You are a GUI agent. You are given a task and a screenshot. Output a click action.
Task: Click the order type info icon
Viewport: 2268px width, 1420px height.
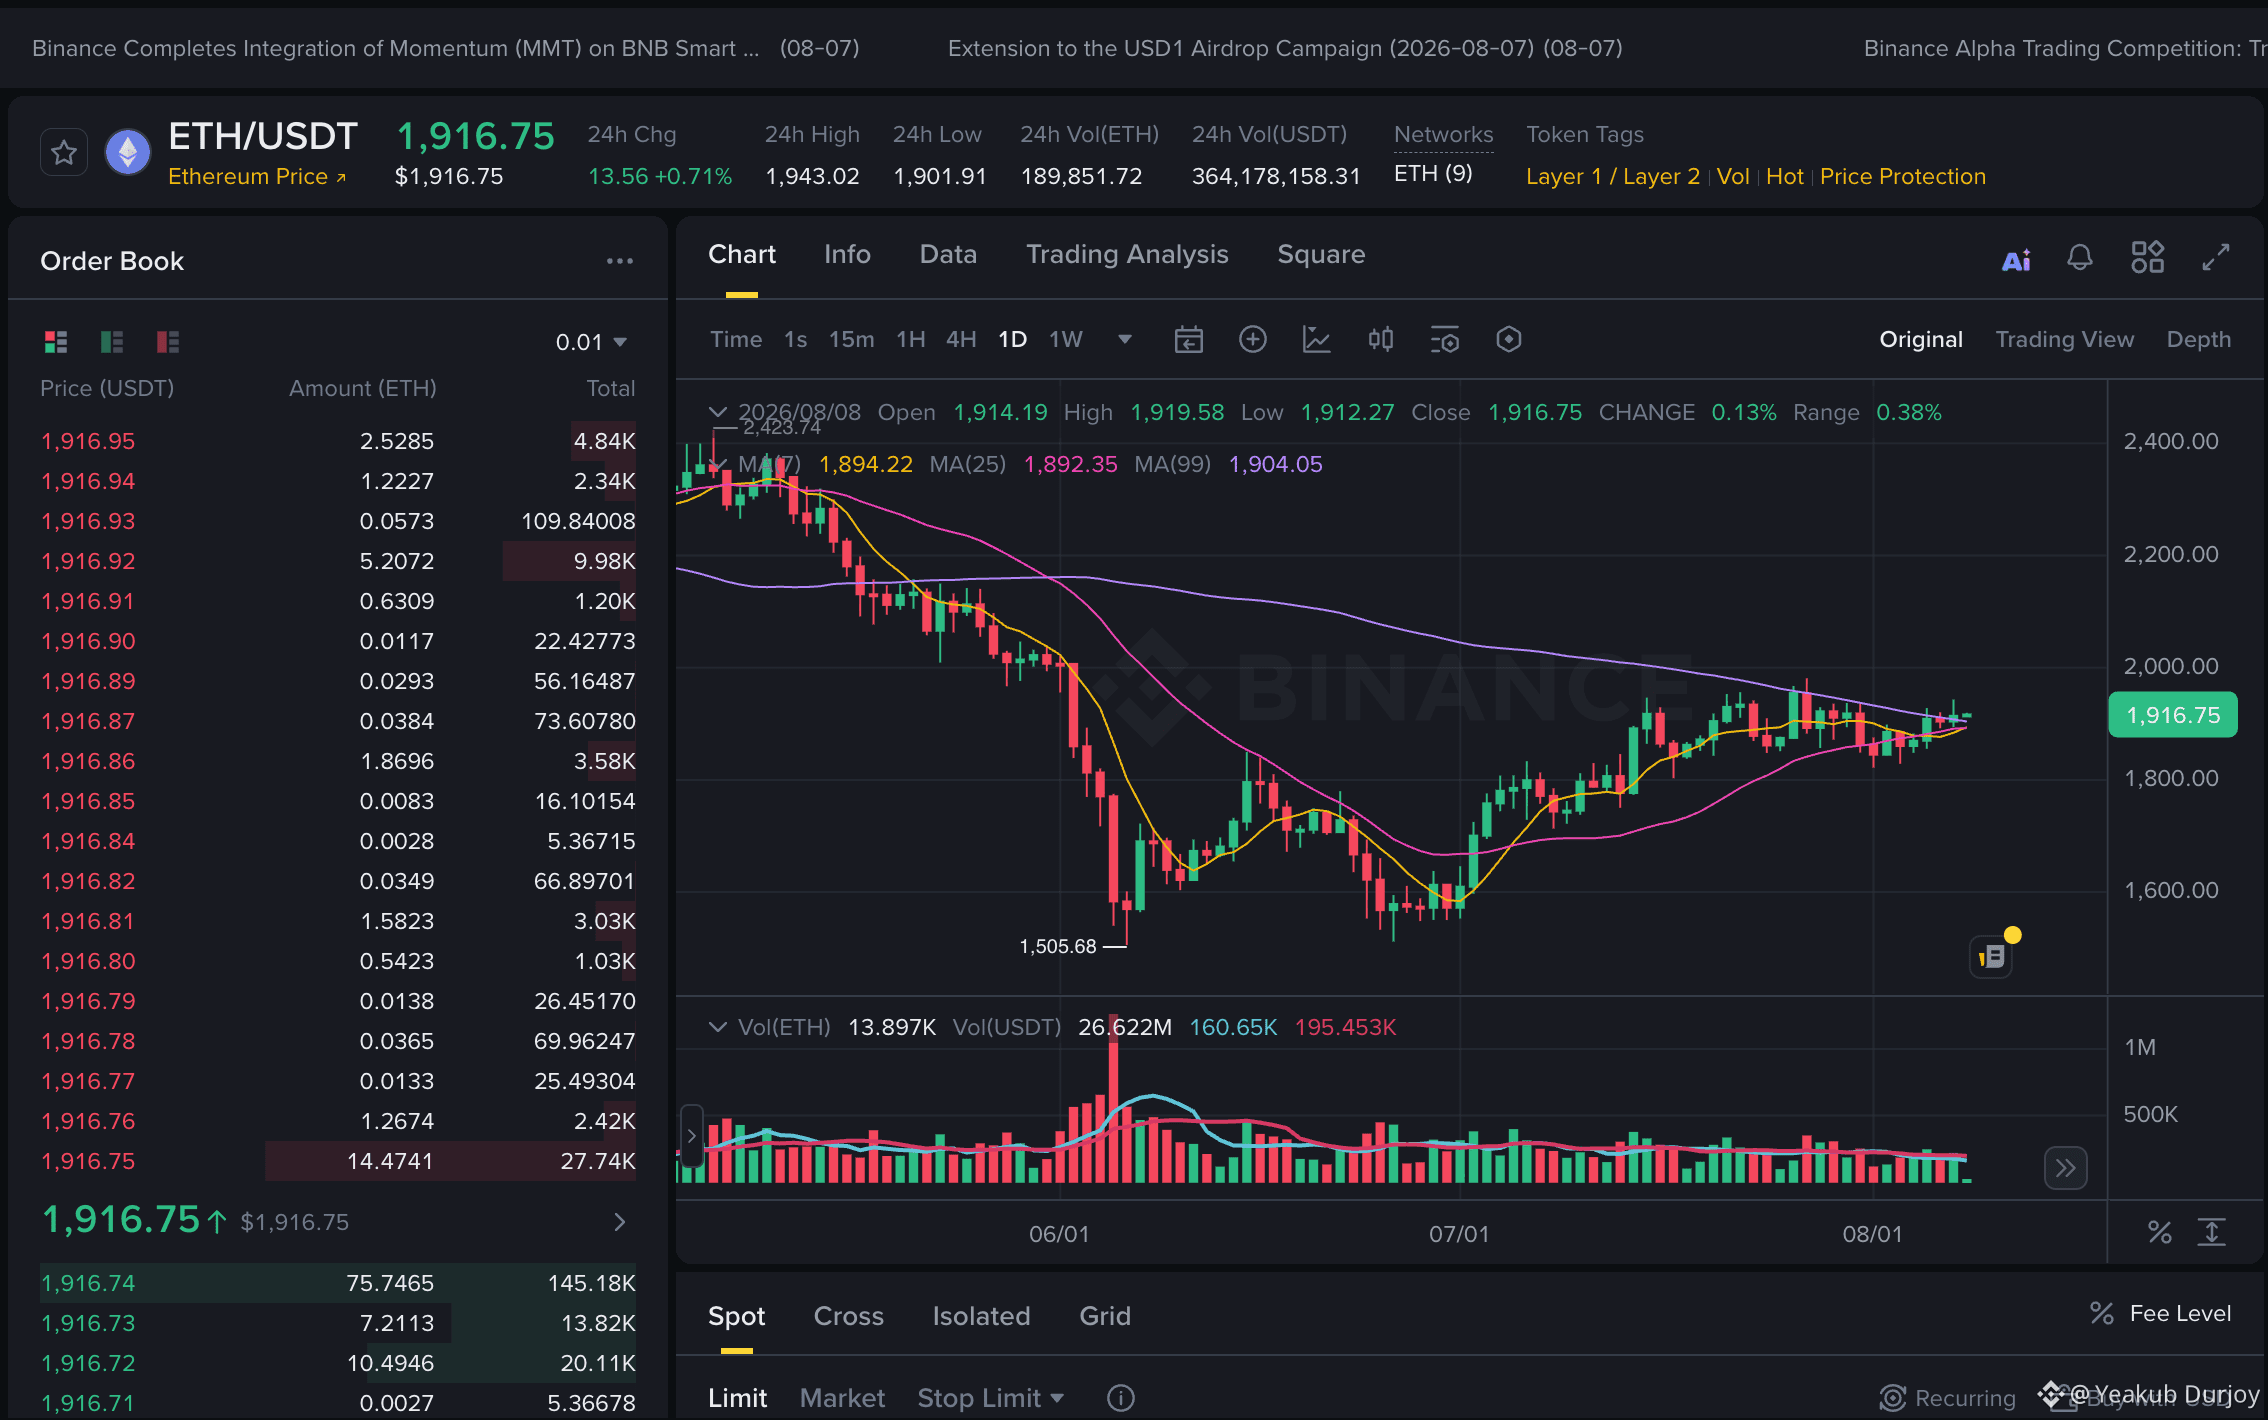[x=1121, y=1398]
